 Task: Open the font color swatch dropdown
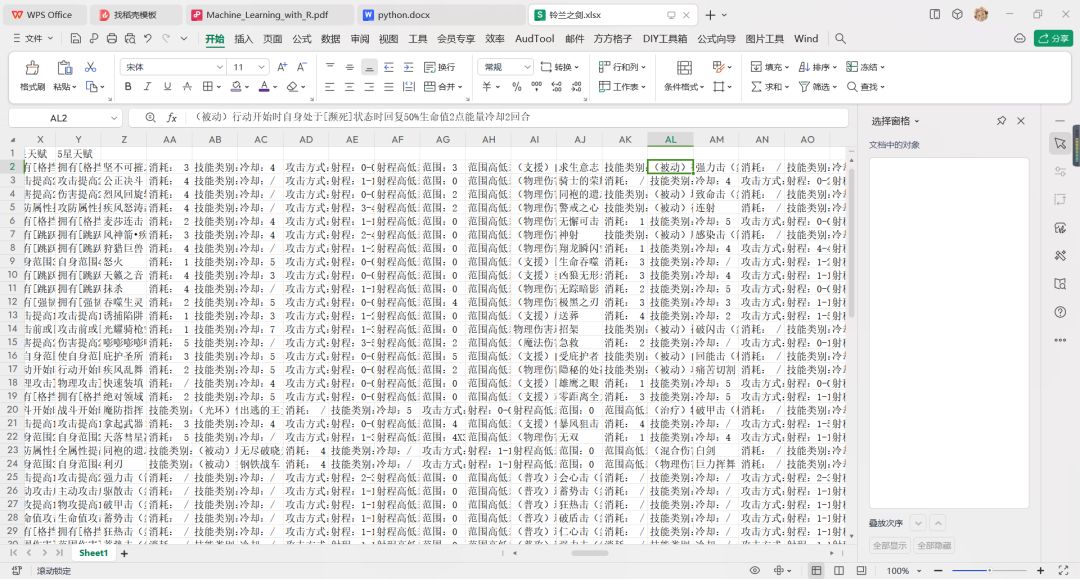275,87
